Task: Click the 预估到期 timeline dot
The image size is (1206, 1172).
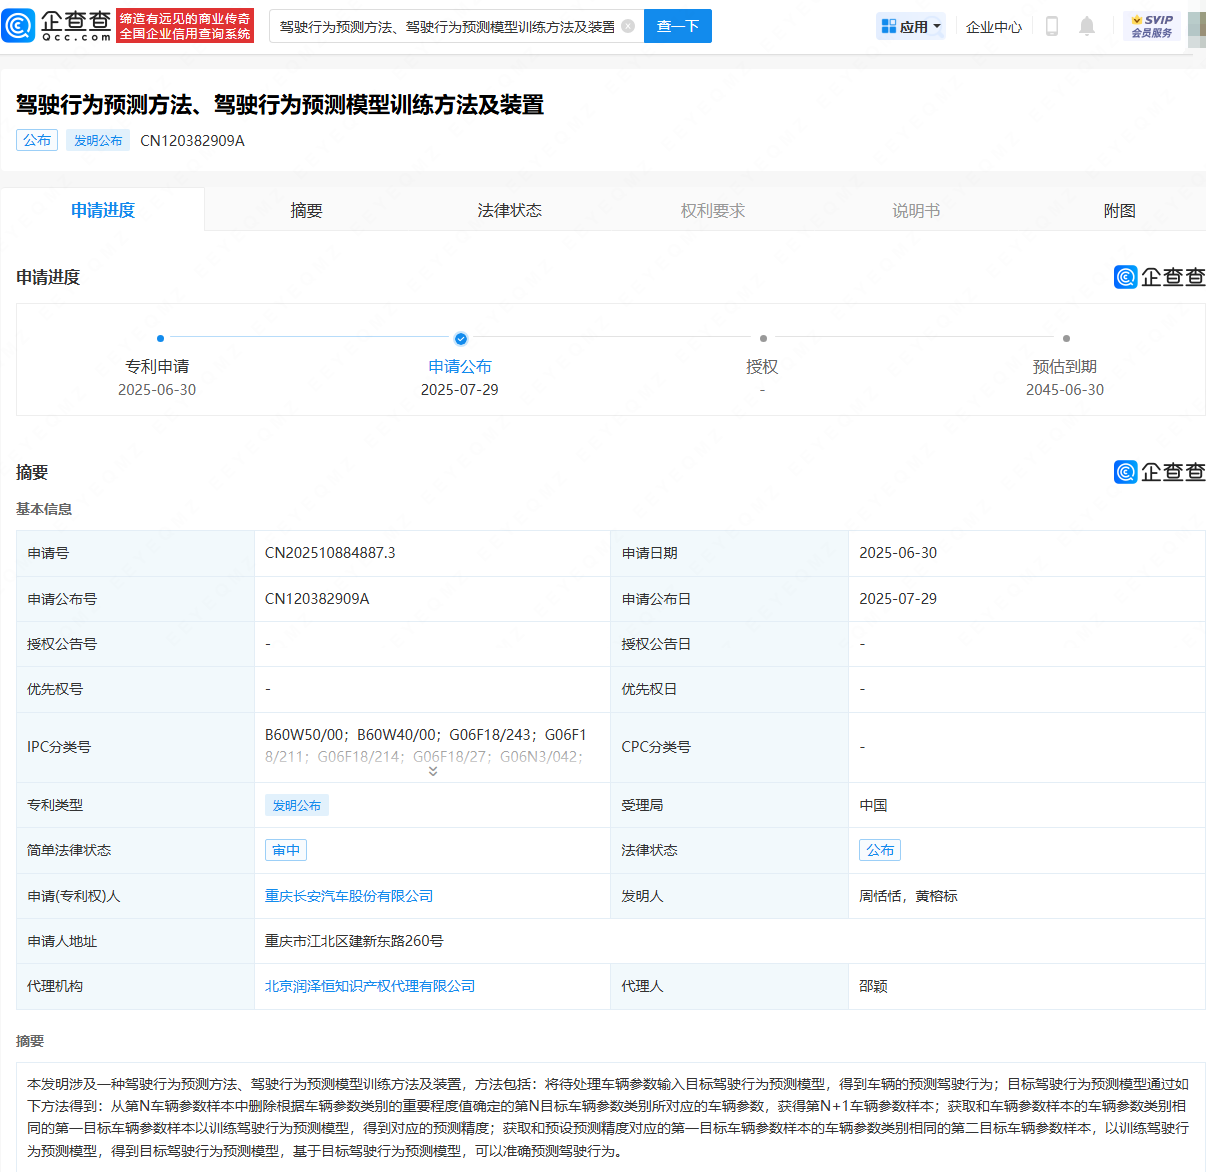Action: (x=1066, y=338)
